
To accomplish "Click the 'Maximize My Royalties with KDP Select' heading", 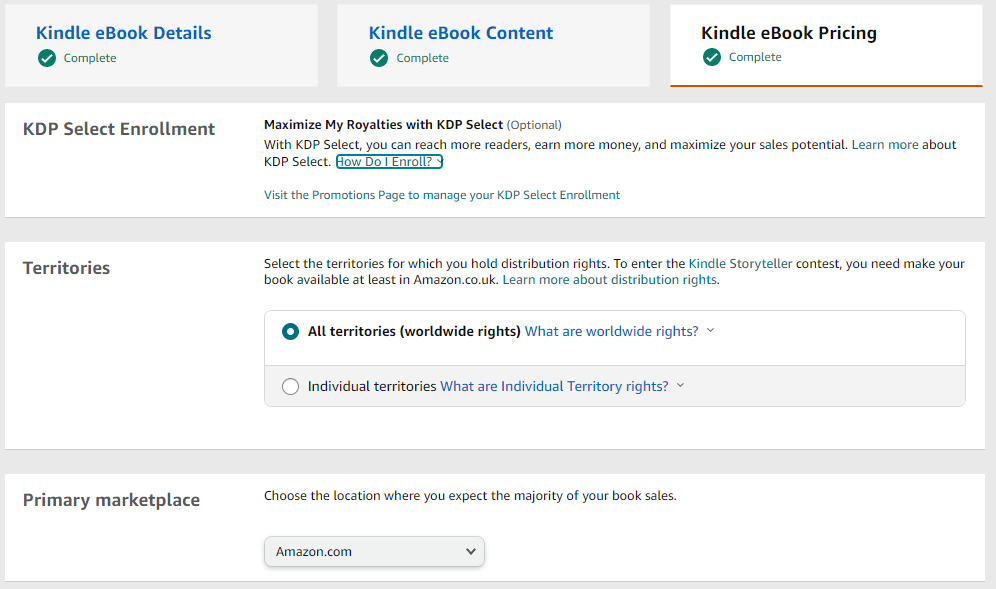I will (x=383, y=125).
